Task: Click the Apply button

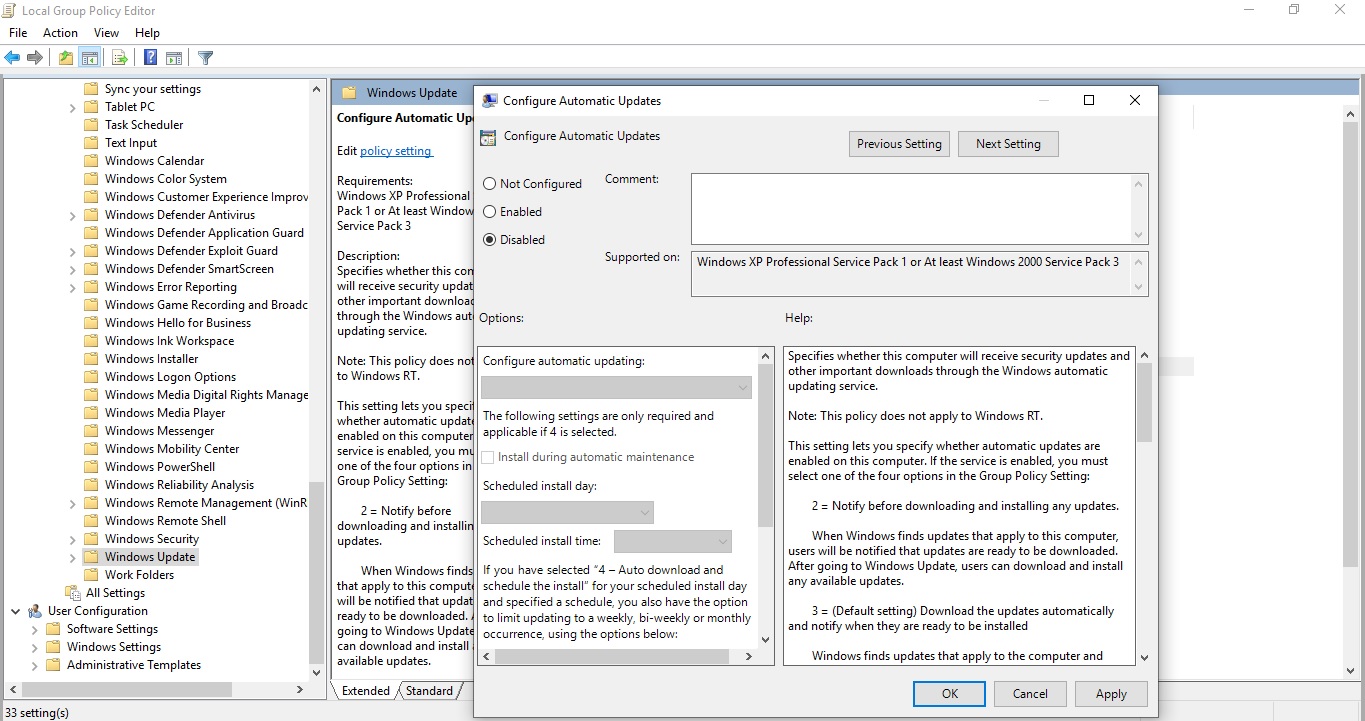Action: click(1111, 694)
